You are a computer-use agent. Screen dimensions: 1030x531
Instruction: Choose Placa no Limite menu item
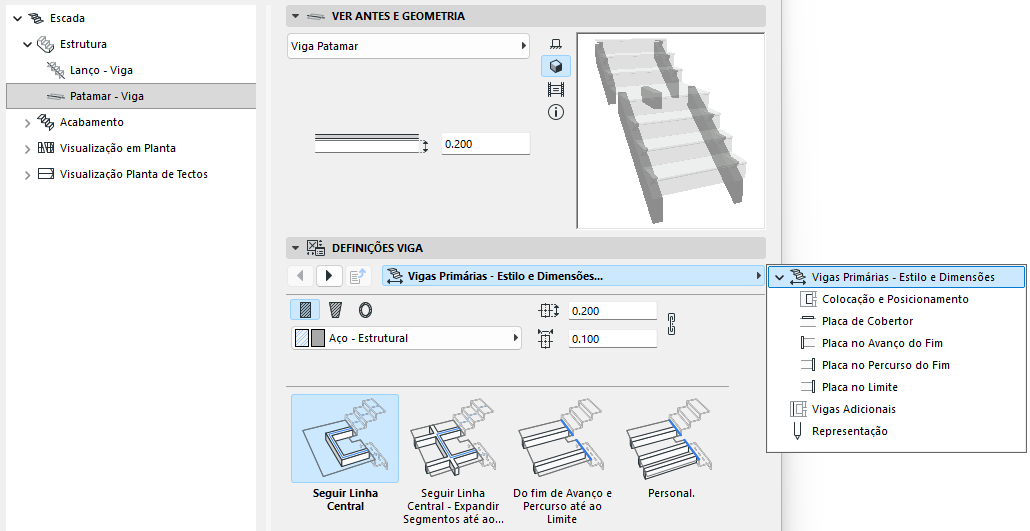860,387
